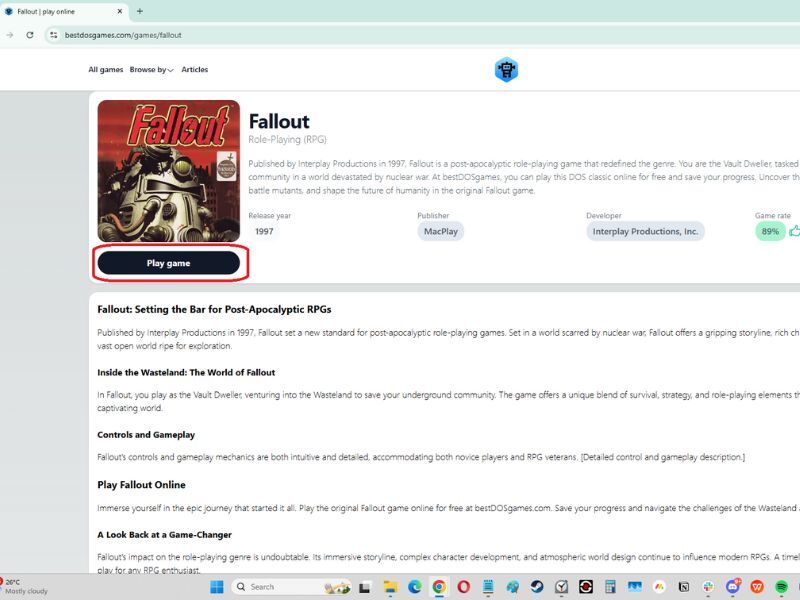Click the site information icon in the address bar
Screen dimensions: 800x600
(54, 34)
